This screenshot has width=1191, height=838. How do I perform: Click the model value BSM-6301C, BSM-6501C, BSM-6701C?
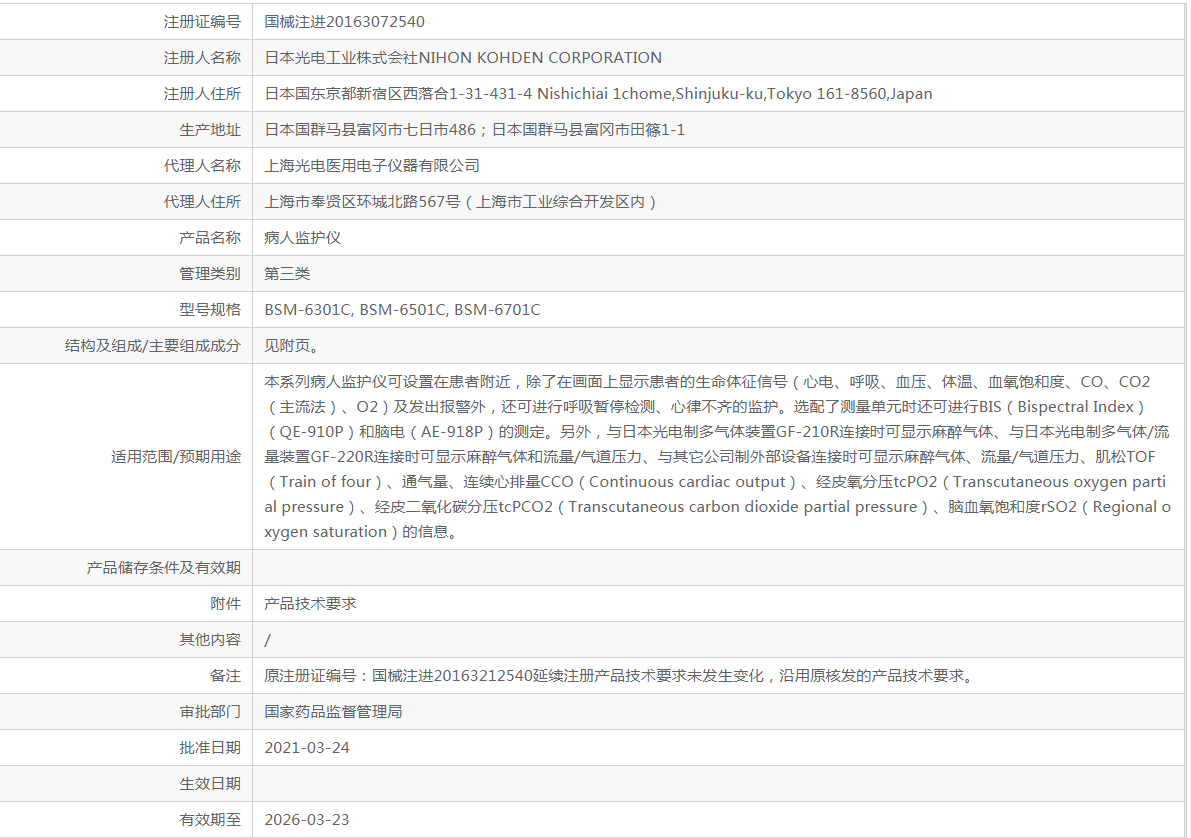[x=403, y=310]
